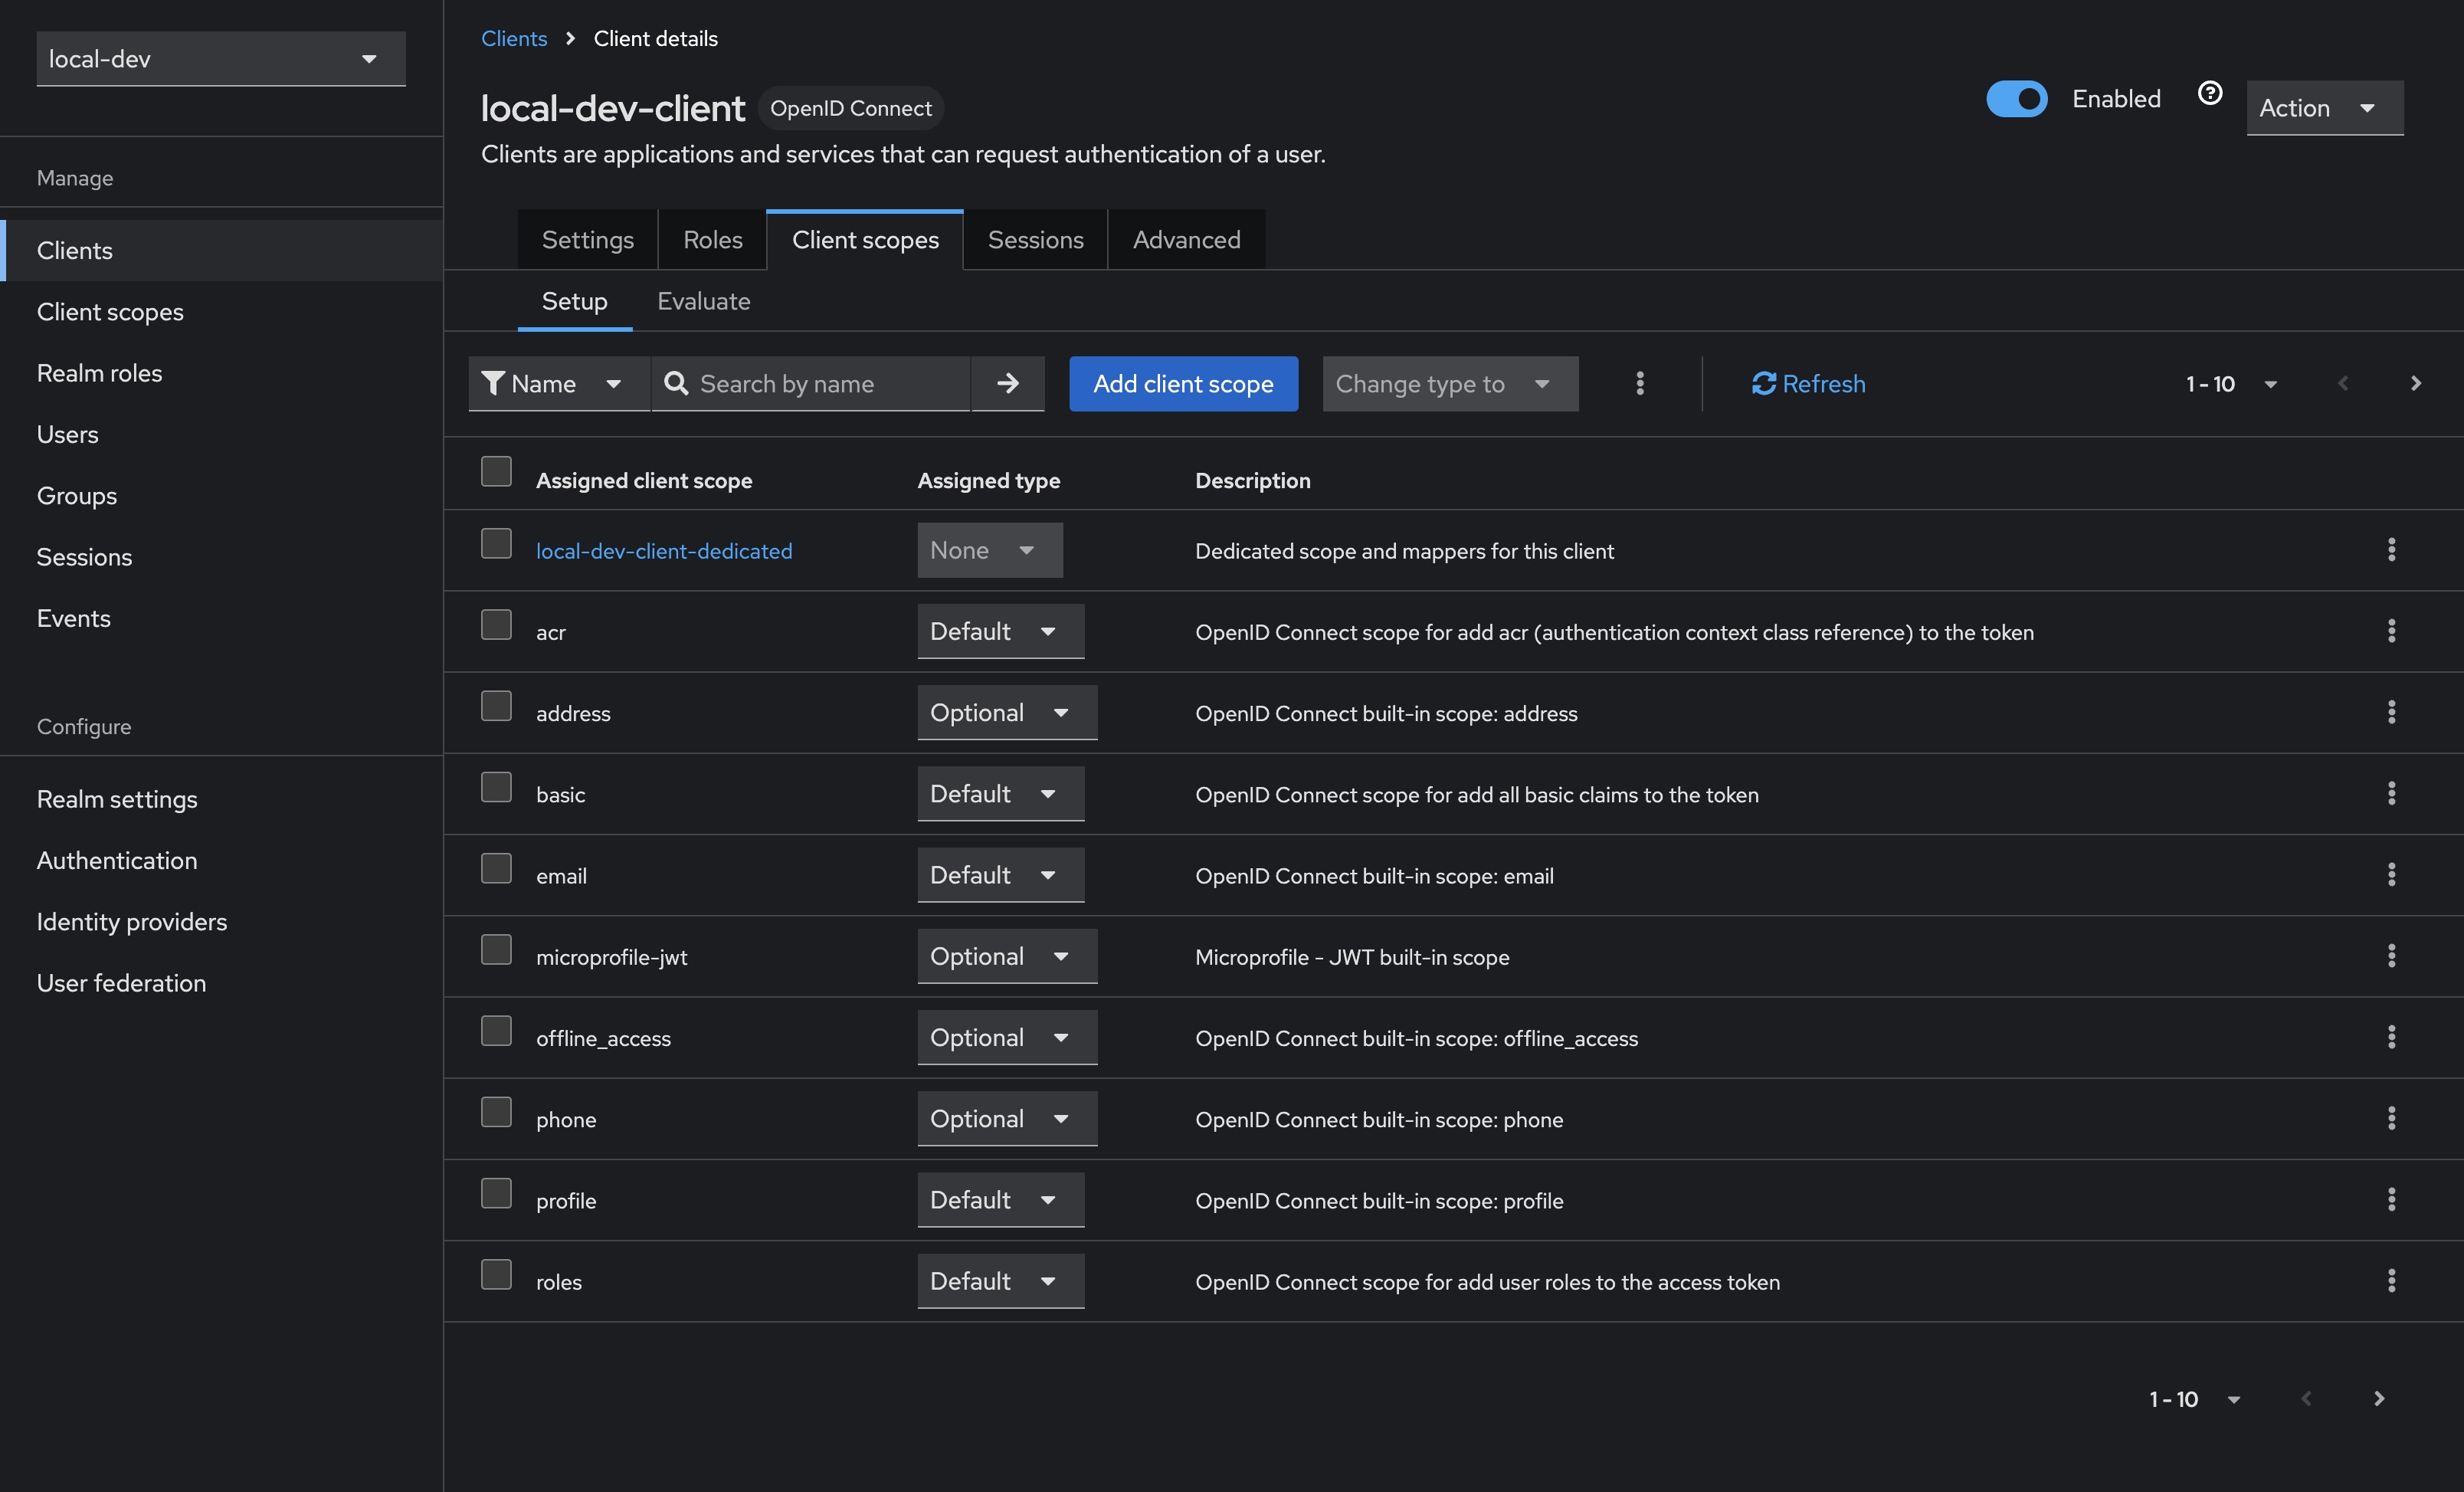Switch to the Advanced tab
2464x1492 pixels.
tap(1186, 239)
